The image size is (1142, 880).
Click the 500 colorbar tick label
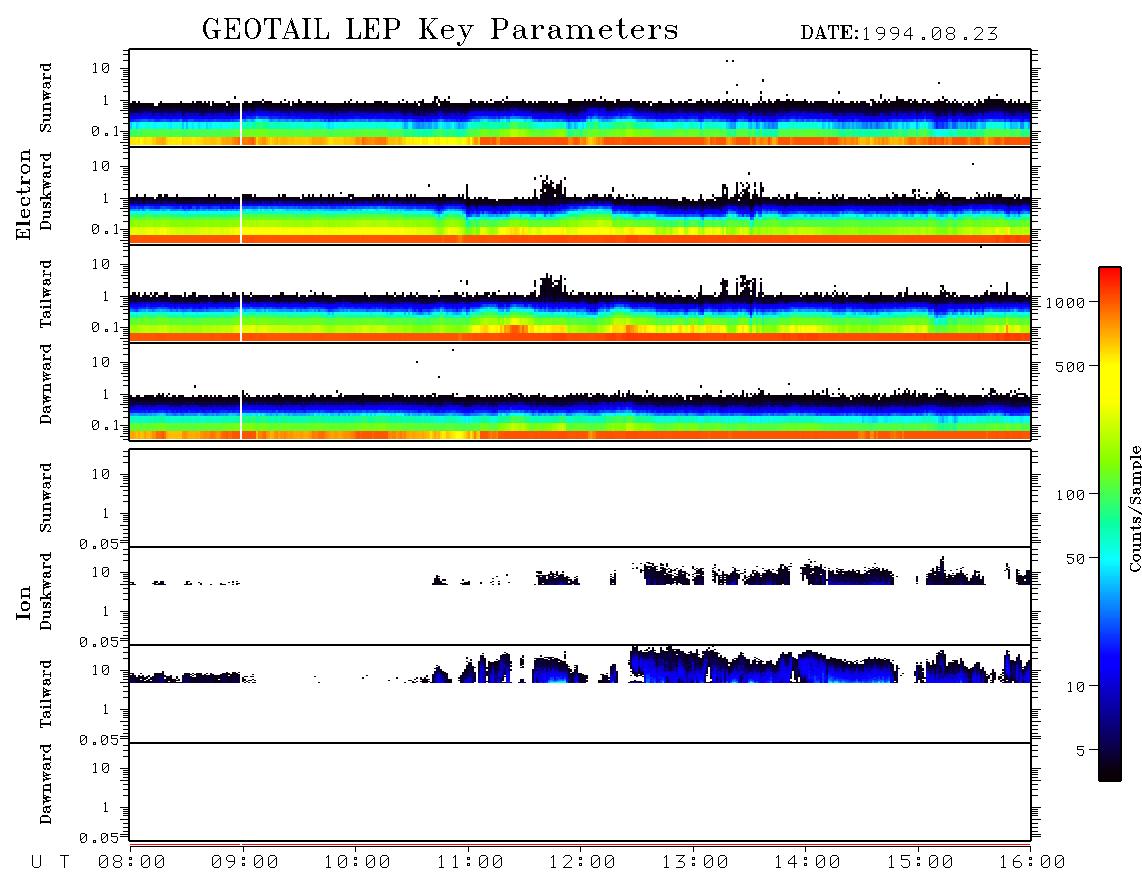coord(1070,366)
